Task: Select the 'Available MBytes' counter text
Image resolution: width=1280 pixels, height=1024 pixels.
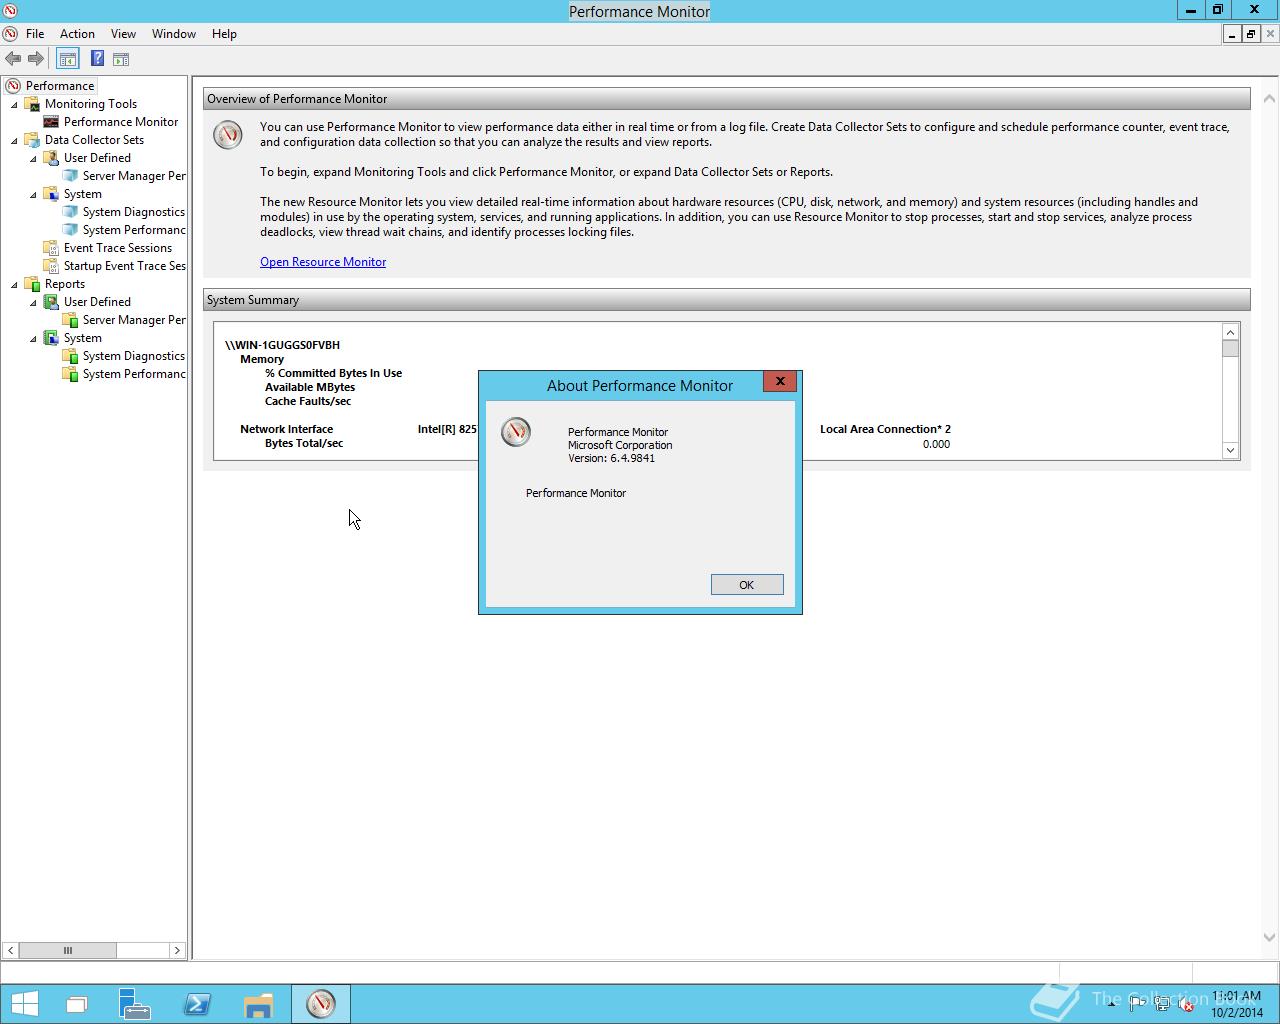Action: (x=310, y=387)
